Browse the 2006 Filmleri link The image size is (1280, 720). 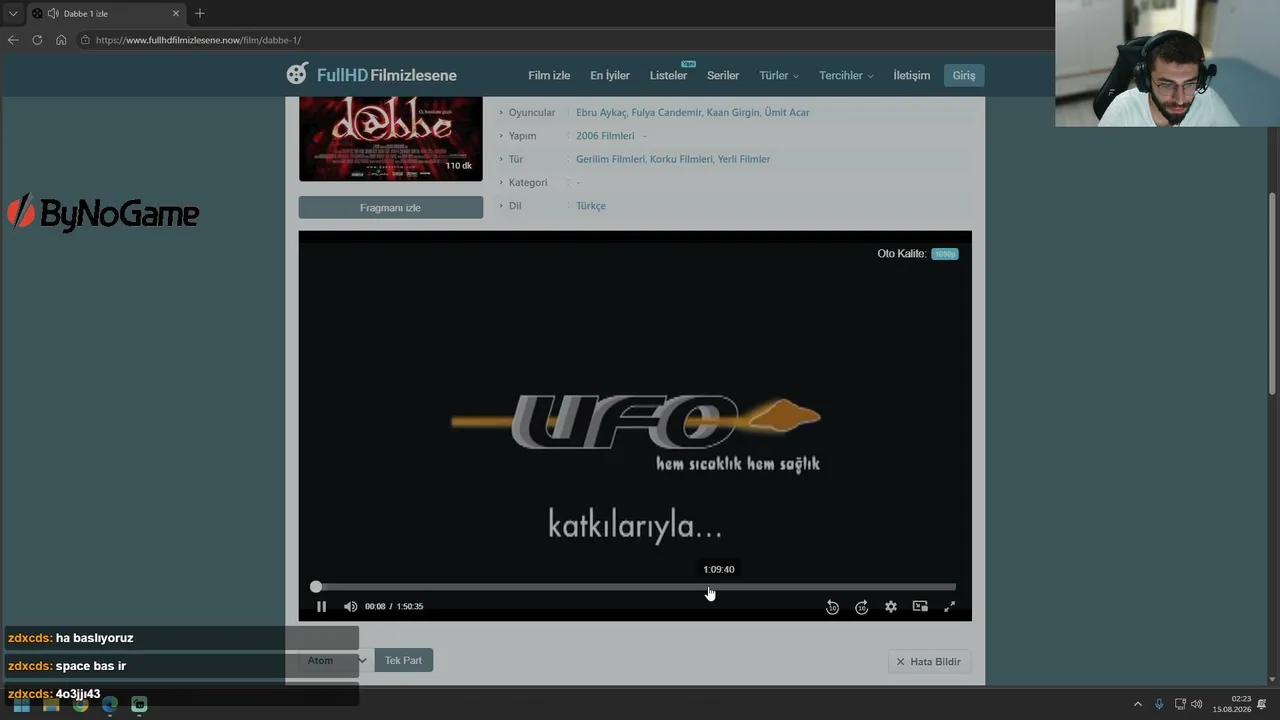click(x=605, y=136)
